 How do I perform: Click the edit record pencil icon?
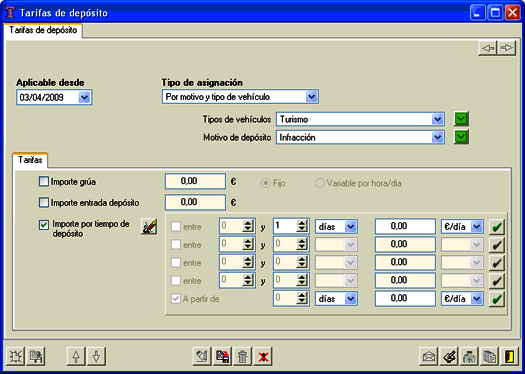pyautogui.click(x=203, y=357)
